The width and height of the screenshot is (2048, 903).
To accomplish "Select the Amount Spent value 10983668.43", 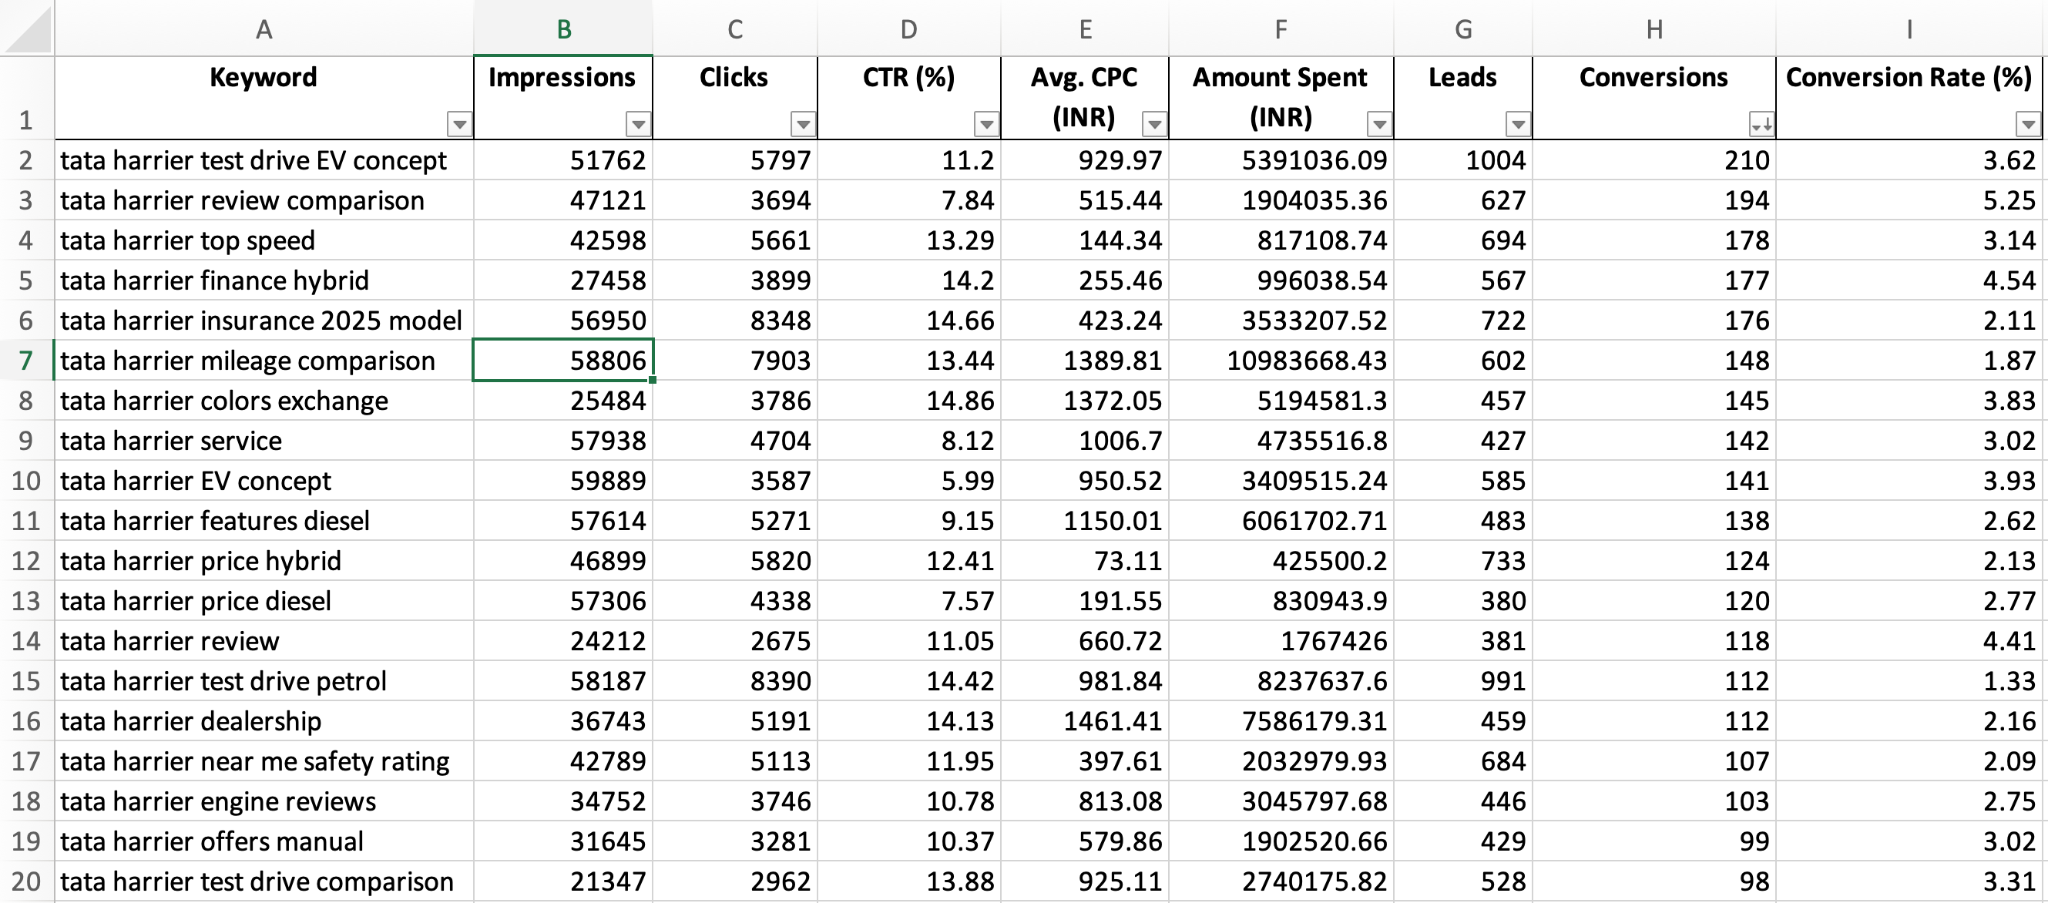I will point(1281,360).
